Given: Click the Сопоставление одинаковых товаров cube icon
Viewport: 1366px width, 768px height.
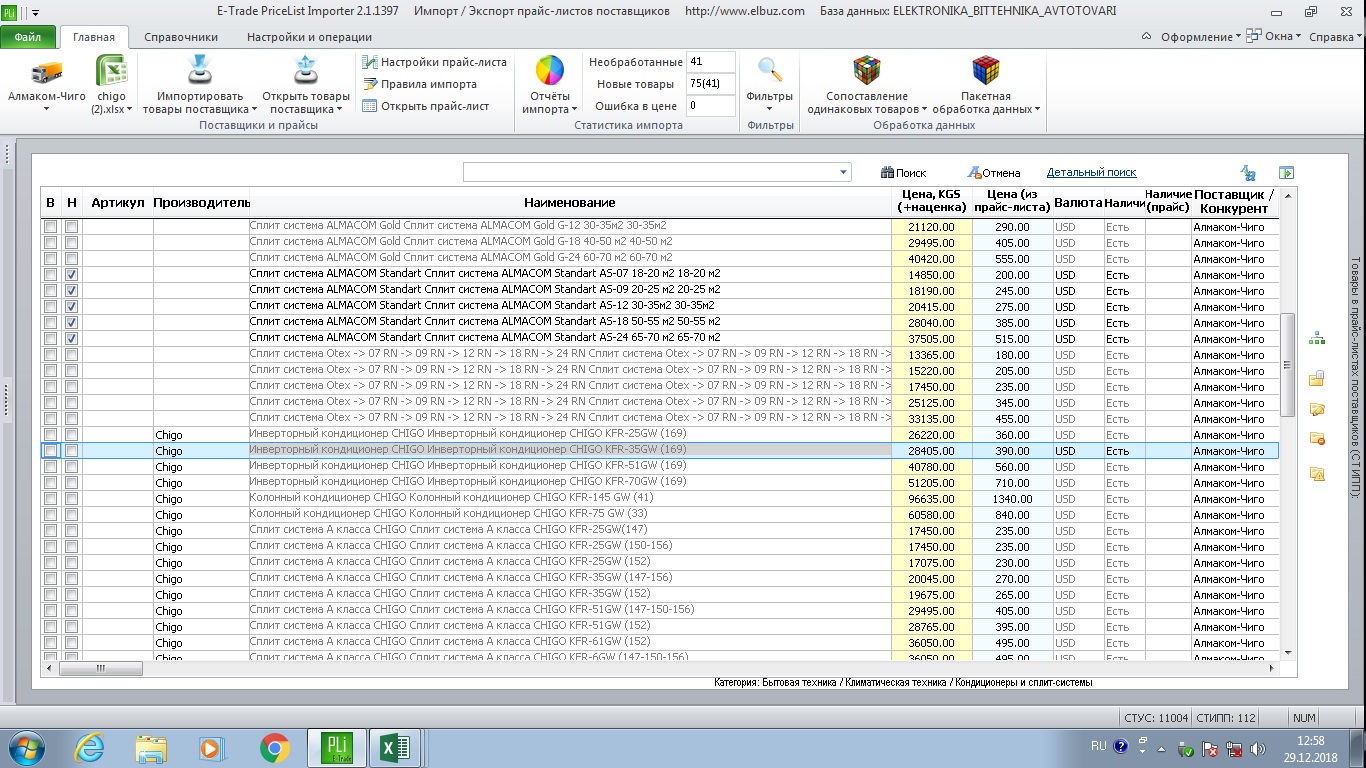Looking at the screenshot, I should pos(866,70).
